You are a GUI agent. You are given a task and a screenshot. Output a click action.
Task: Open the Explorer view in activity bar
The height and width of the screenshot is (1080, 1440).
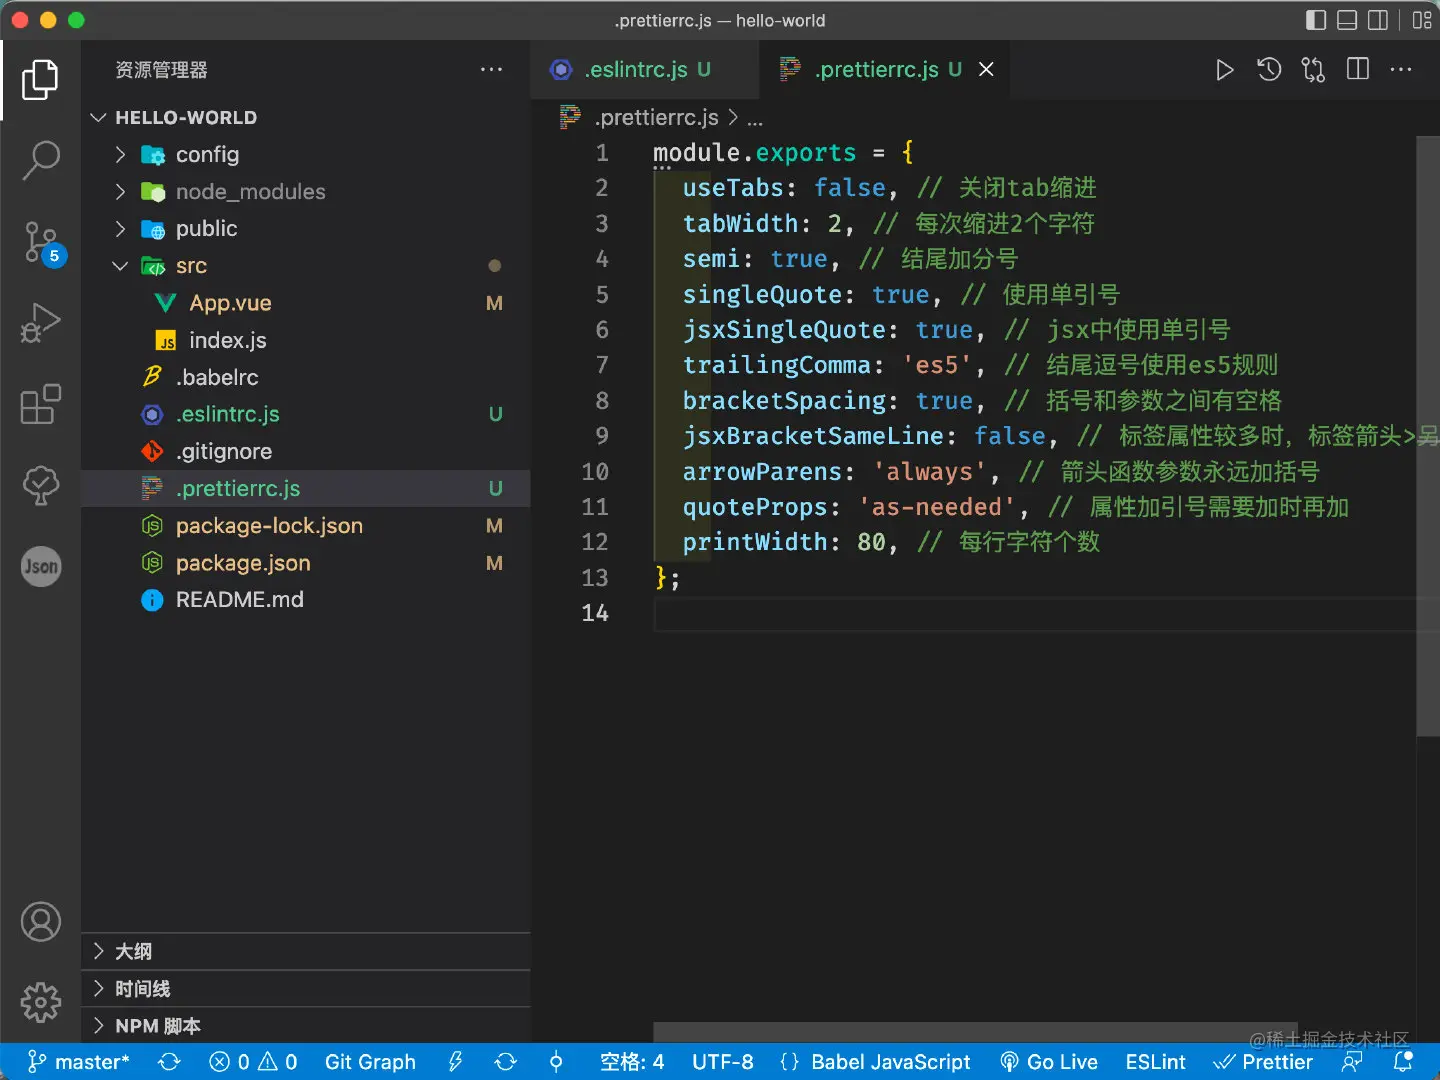pos(40,80)
